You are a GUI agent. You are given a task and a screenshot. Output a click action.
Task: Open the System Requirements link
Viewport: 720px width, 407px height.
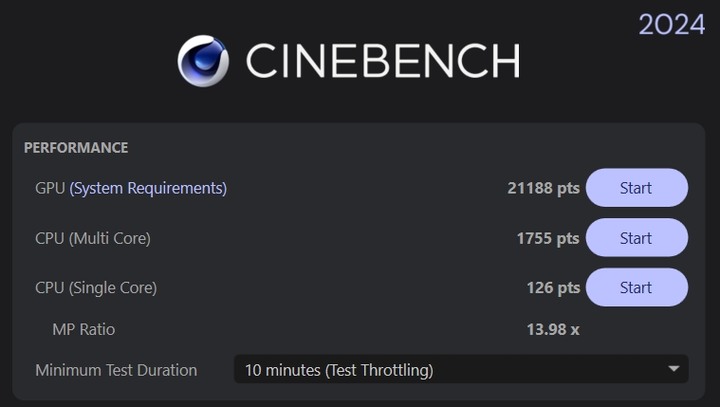pos(148,188)
